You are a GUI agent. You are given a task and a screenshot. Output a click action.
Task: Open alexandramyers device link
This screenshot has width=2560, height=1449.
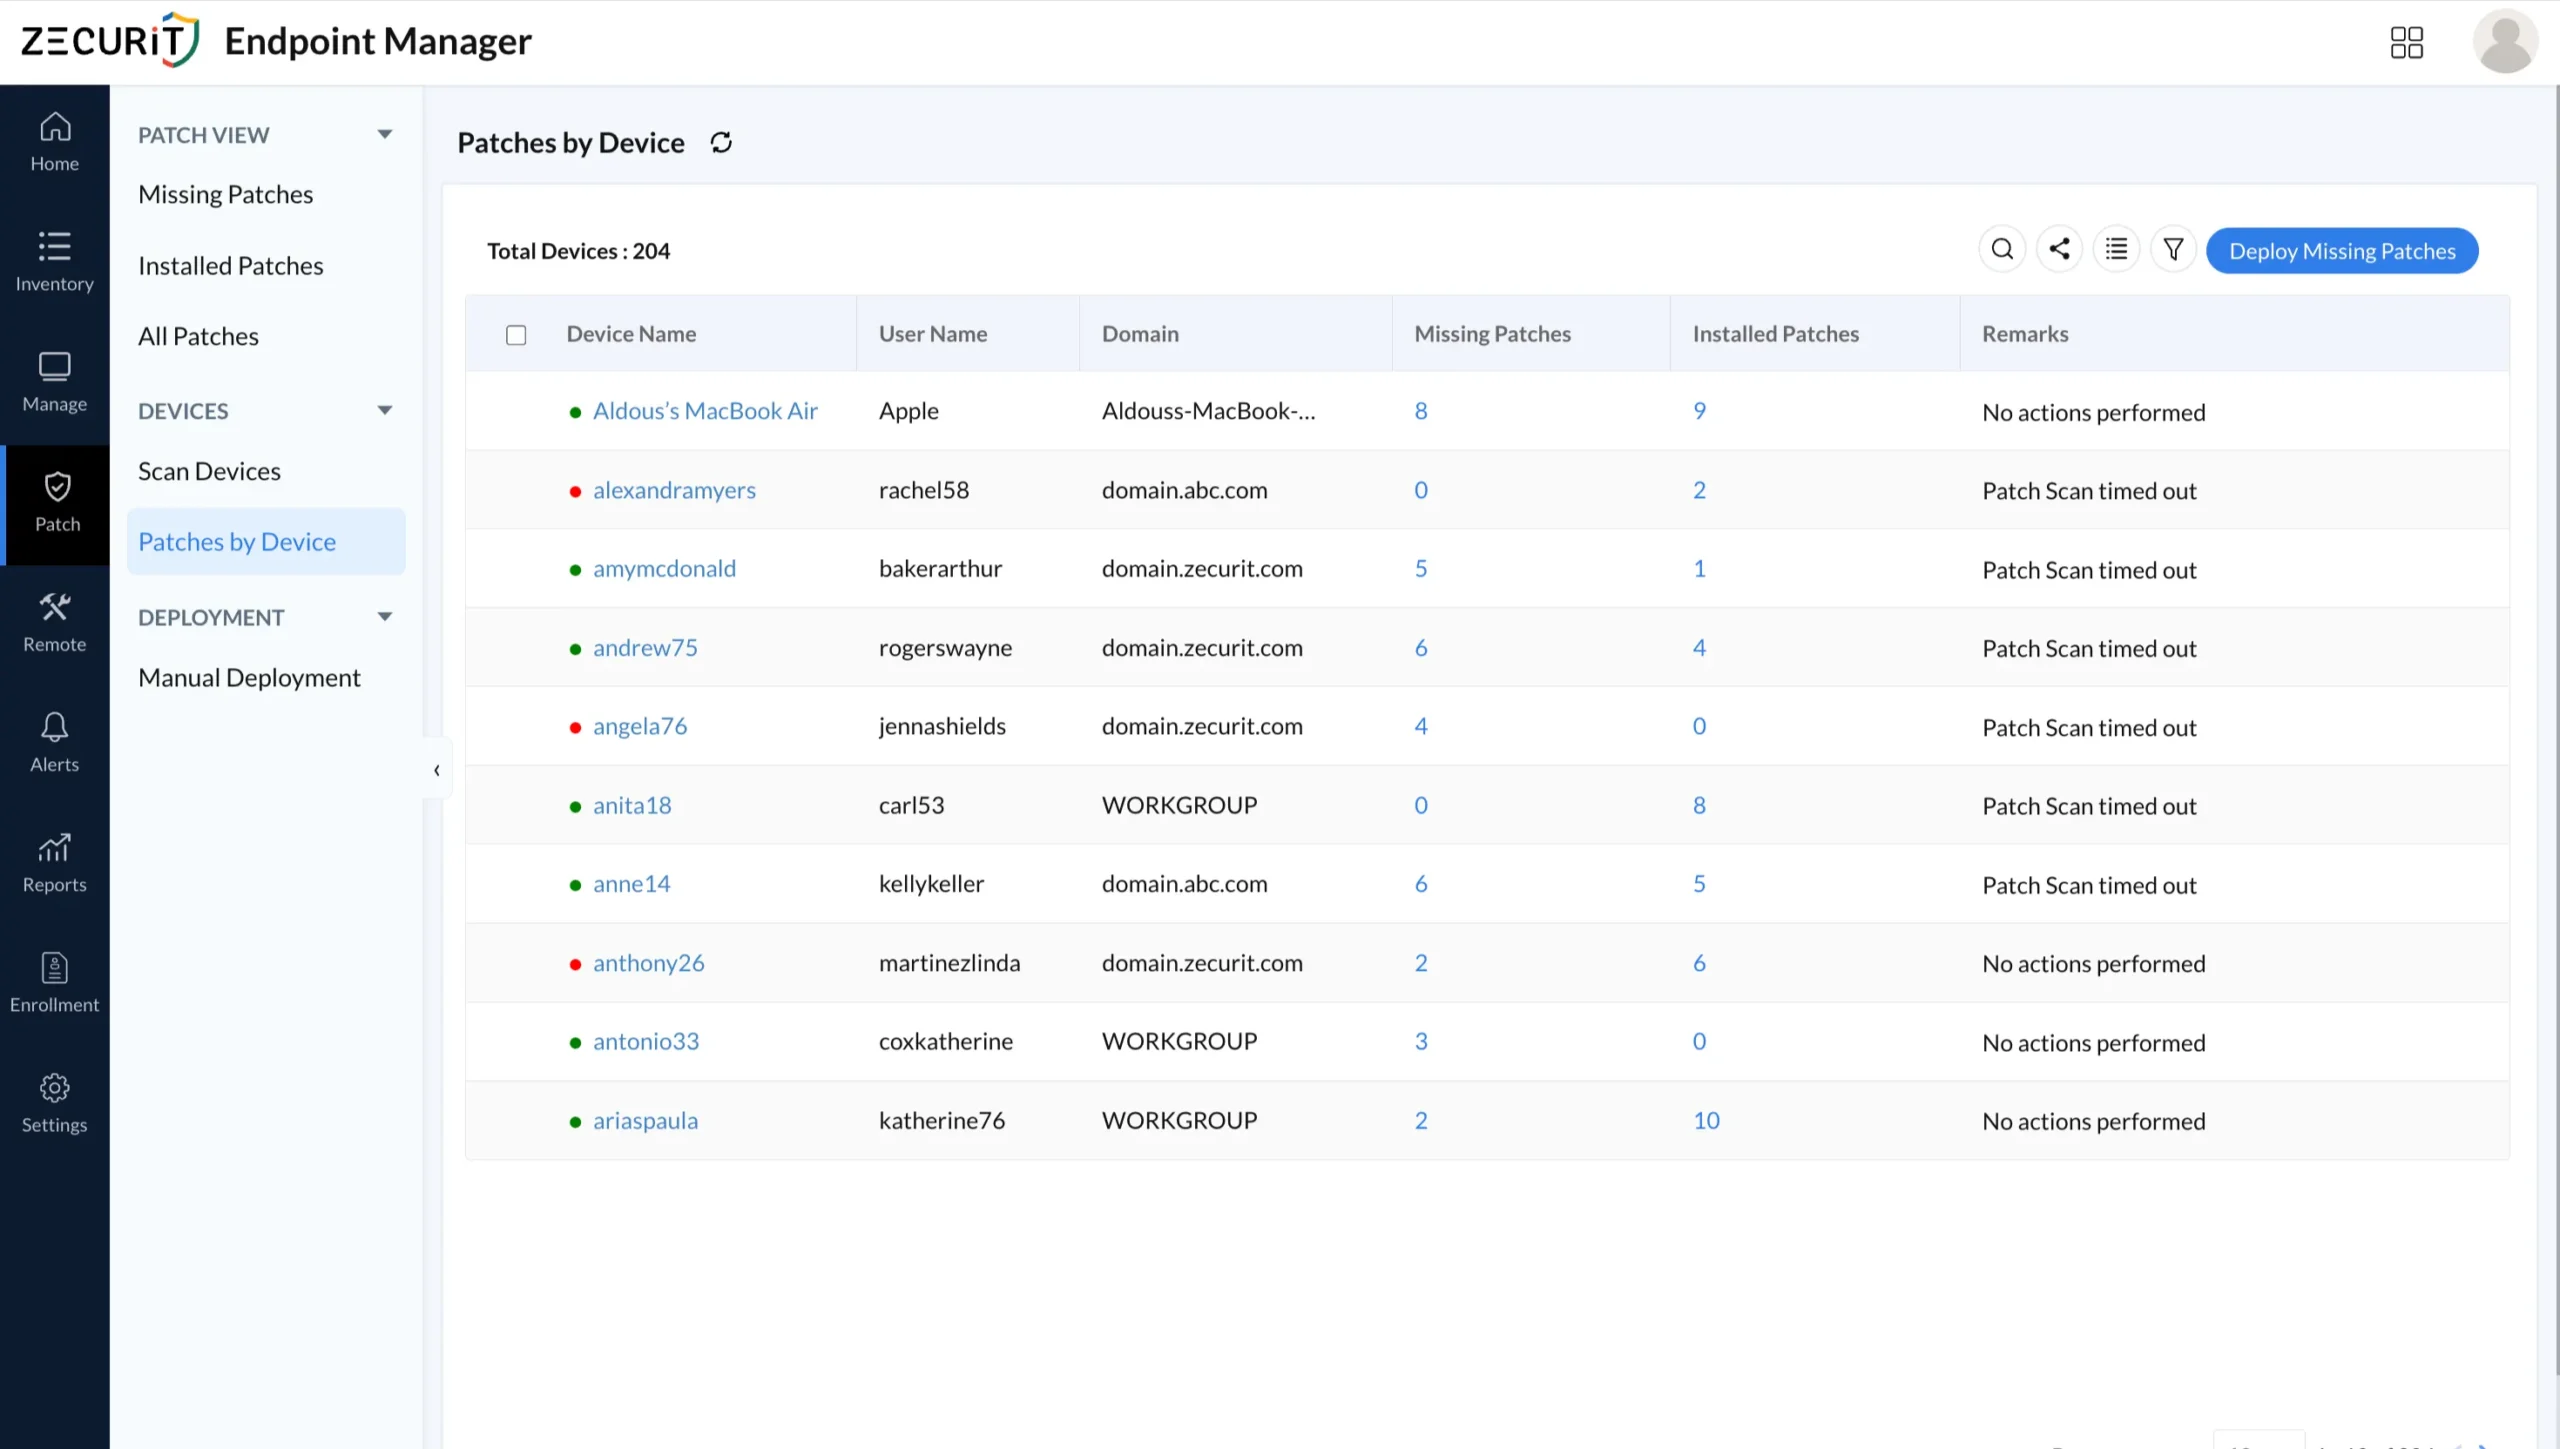tap(674, 490)
